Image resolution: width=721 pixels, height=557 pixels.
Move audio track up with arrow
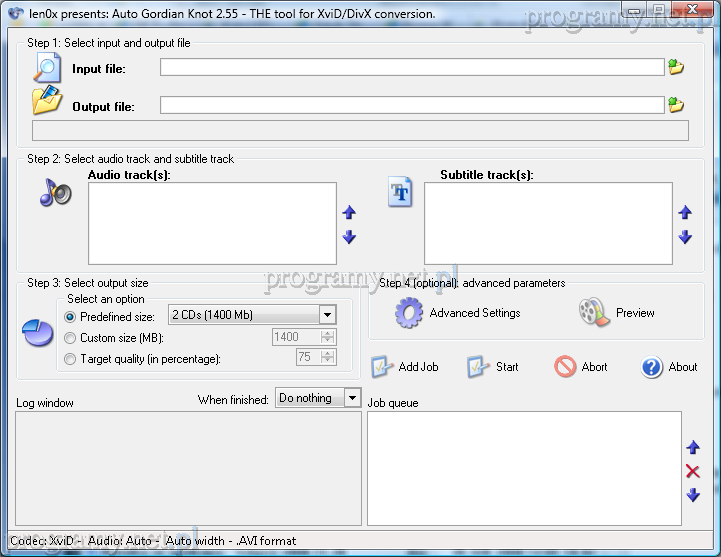pos(349,213)
